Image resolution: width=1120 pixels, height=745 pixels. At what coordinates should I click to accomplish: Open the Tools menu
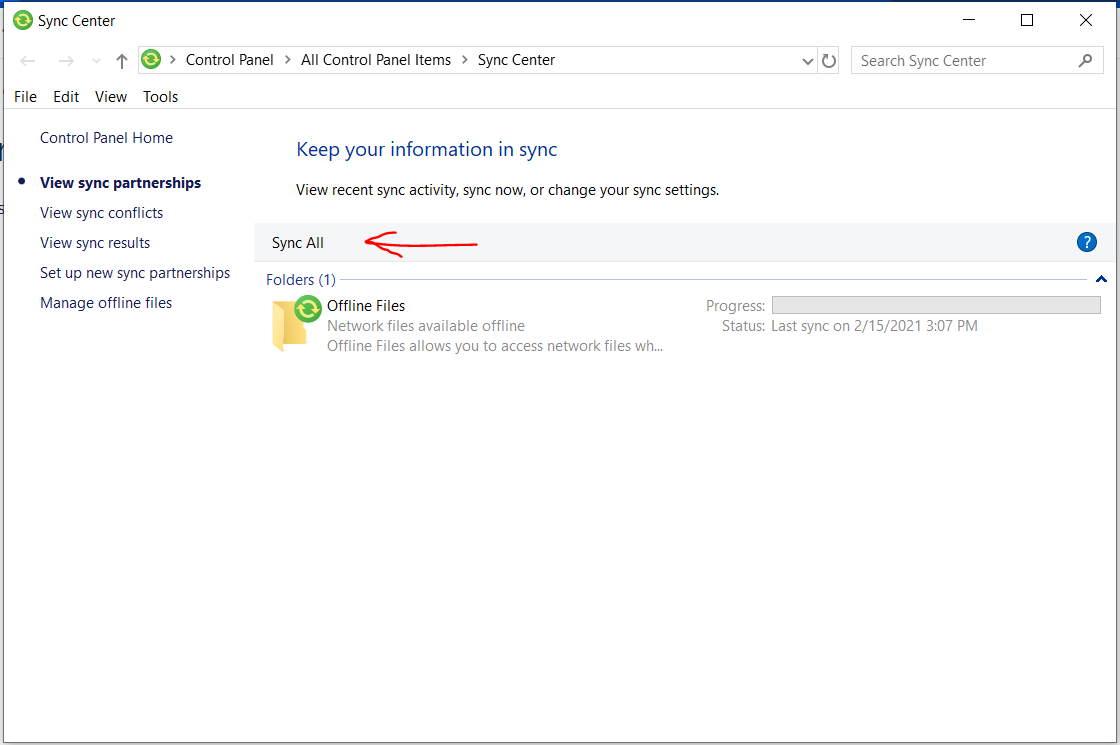click(x=160, y=96)
